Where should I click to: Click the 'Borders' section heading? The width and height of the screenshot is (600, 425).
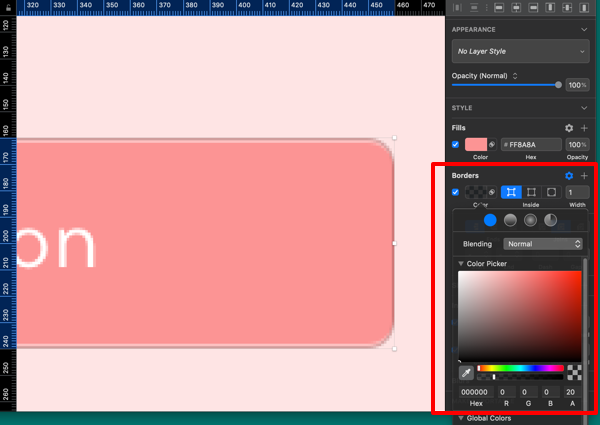point(465,176)
